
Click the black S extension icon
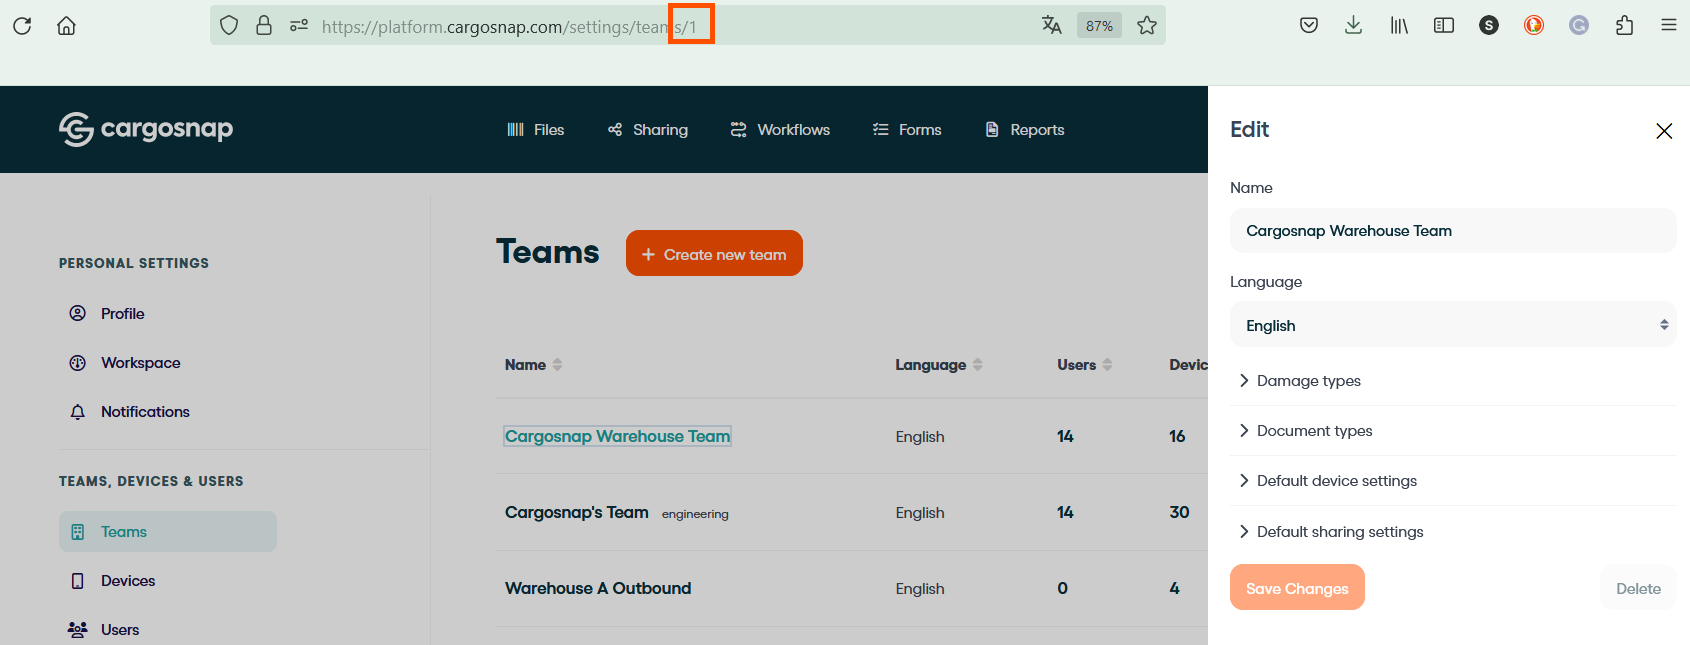pyautogui.click(x=1489, y=26)
